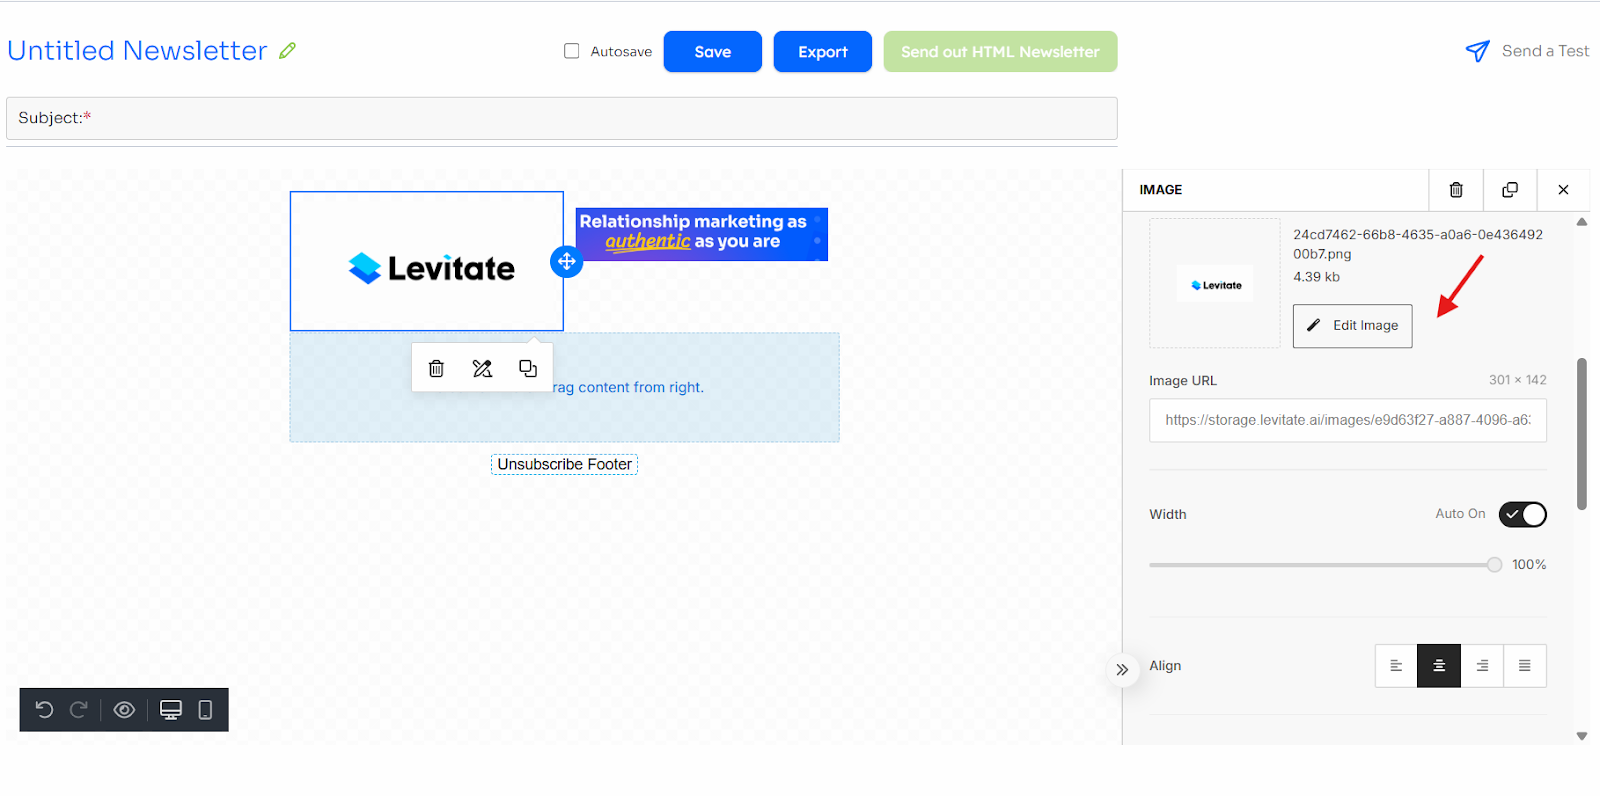This screenshot has width=1600, height=796.
Task: Click the image thumbnail in IMAGE panel
Action: click(1215, 284)
